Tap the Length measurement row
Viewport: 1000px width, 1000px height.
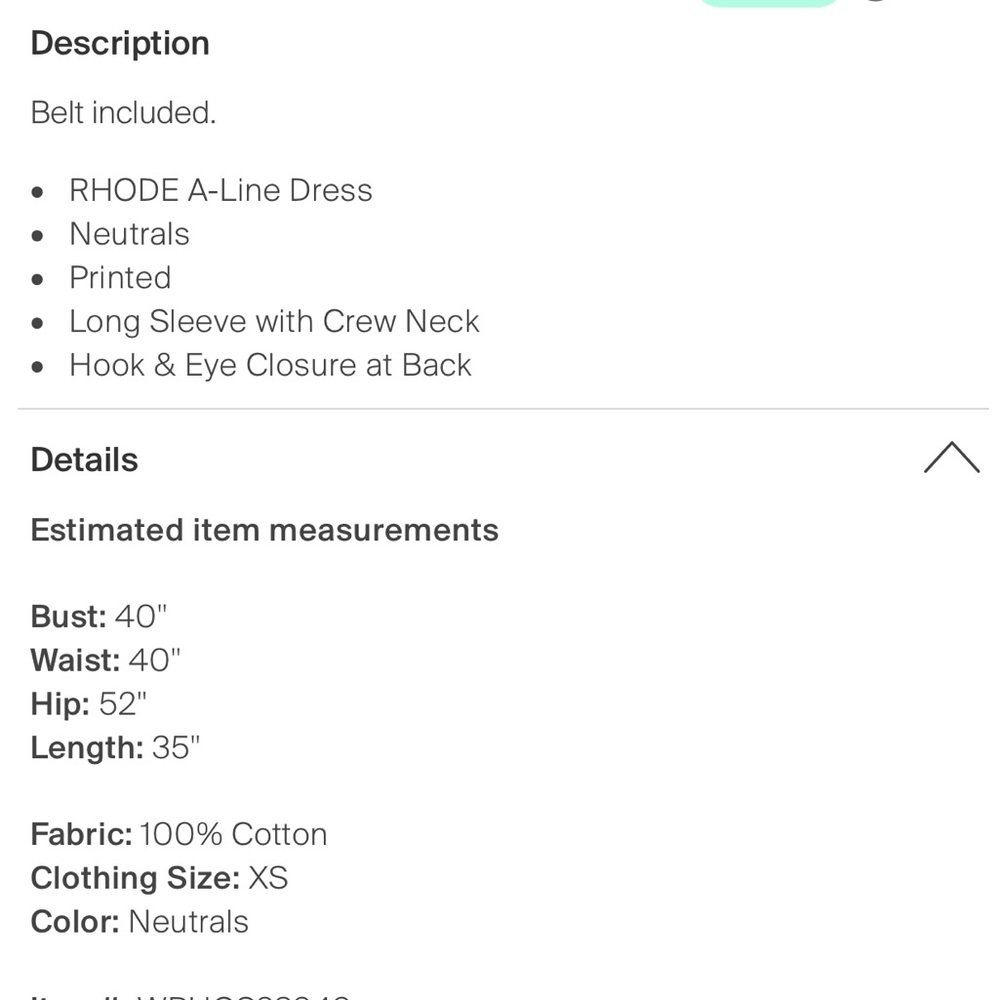pos(115,747)
